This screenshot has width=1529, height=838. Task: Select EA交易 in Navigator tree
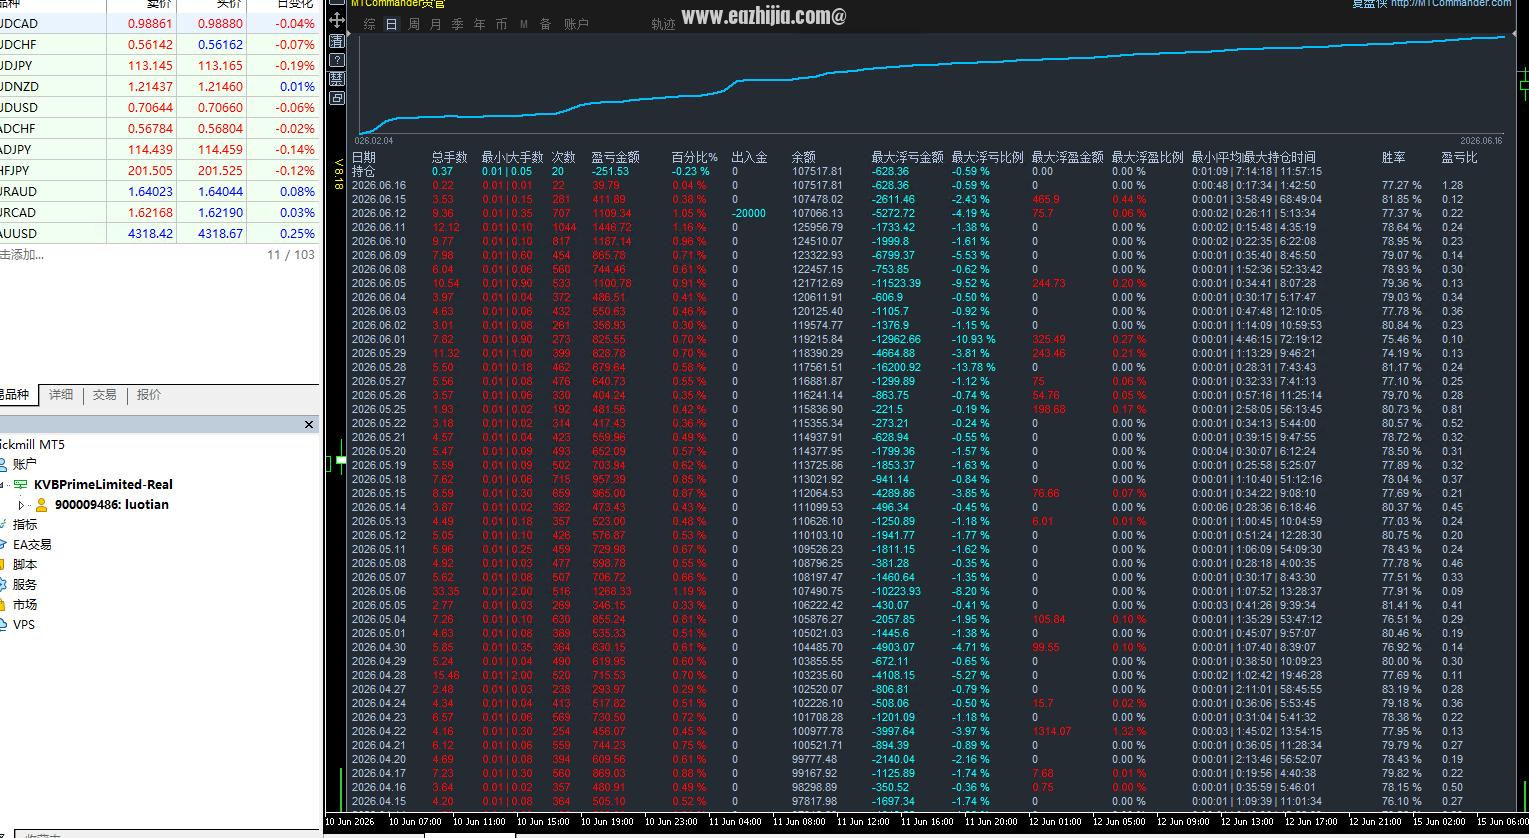point(32,544)
